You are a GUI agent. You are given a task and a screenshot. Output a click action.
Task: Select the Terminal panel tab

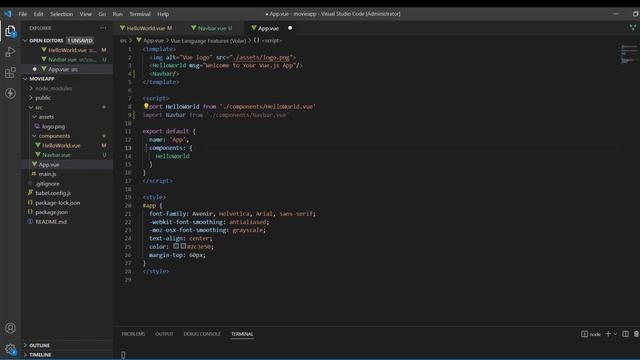click(242, 334)
